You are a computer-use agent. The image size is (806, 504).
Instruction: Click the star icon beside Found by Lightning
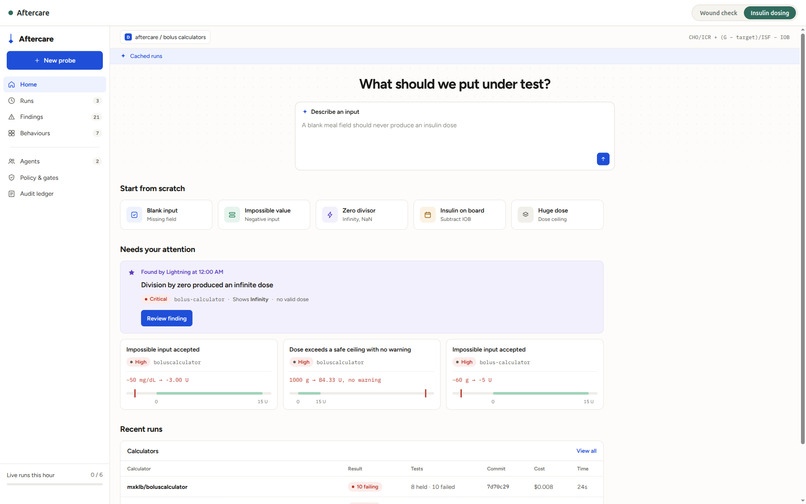(x=131, y=272)
